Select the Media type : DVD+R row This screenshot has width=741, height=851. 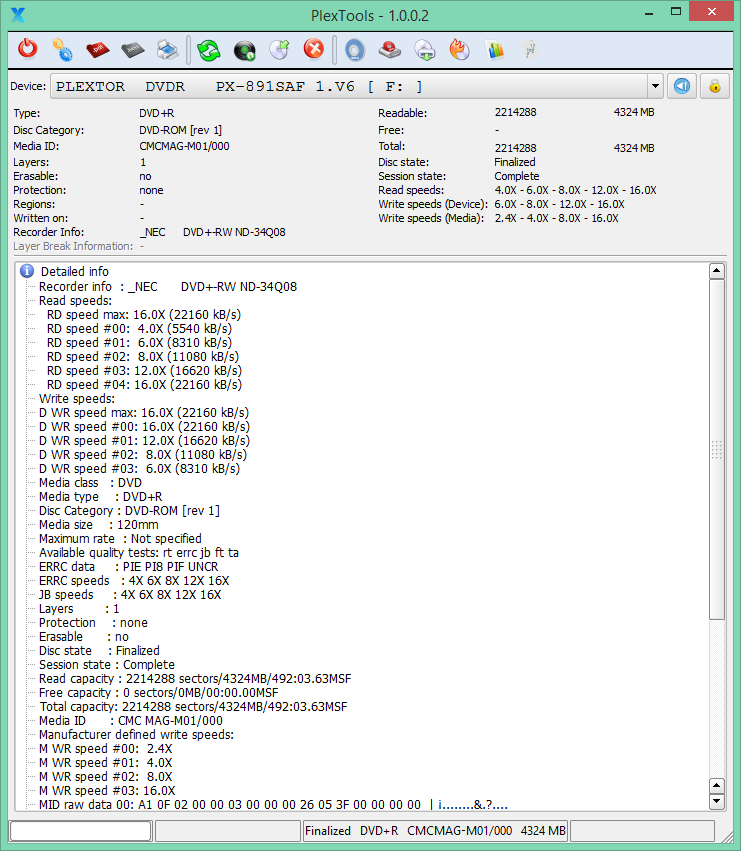point(100,497)
